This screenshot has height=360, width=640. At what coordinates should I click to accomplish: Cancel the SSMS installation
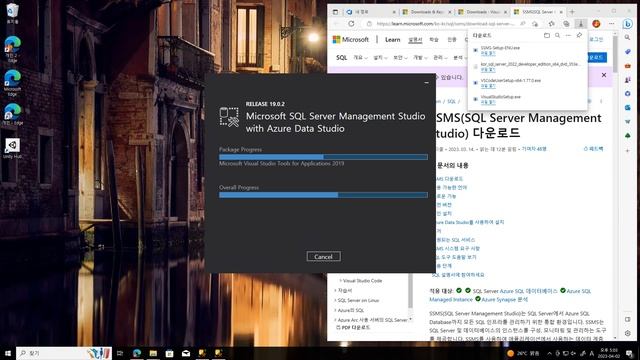pyautogui.click(x=323, y=256)
